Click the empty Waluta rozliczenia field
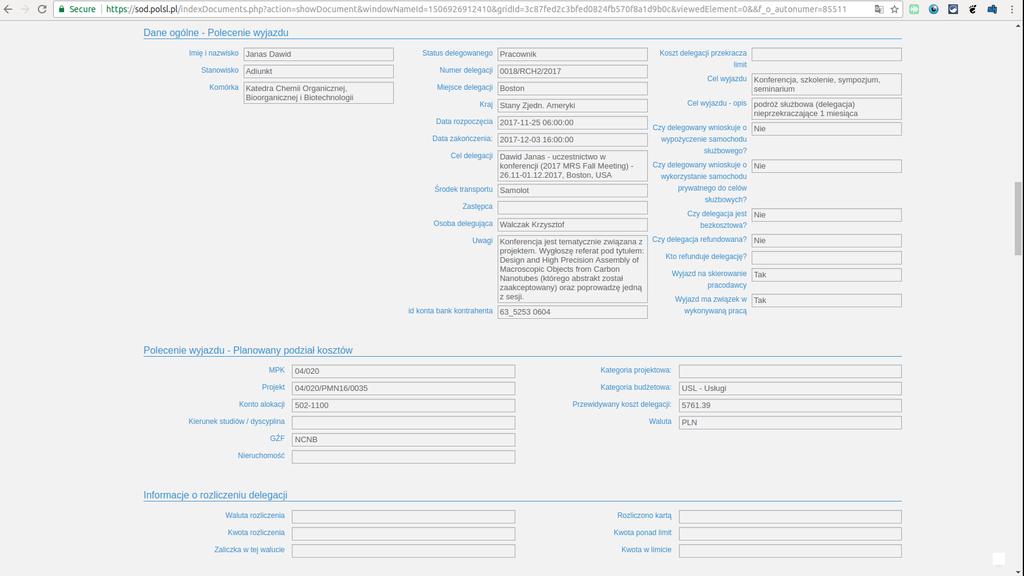Screen dimensions: 1024x576 coord(404,517)
